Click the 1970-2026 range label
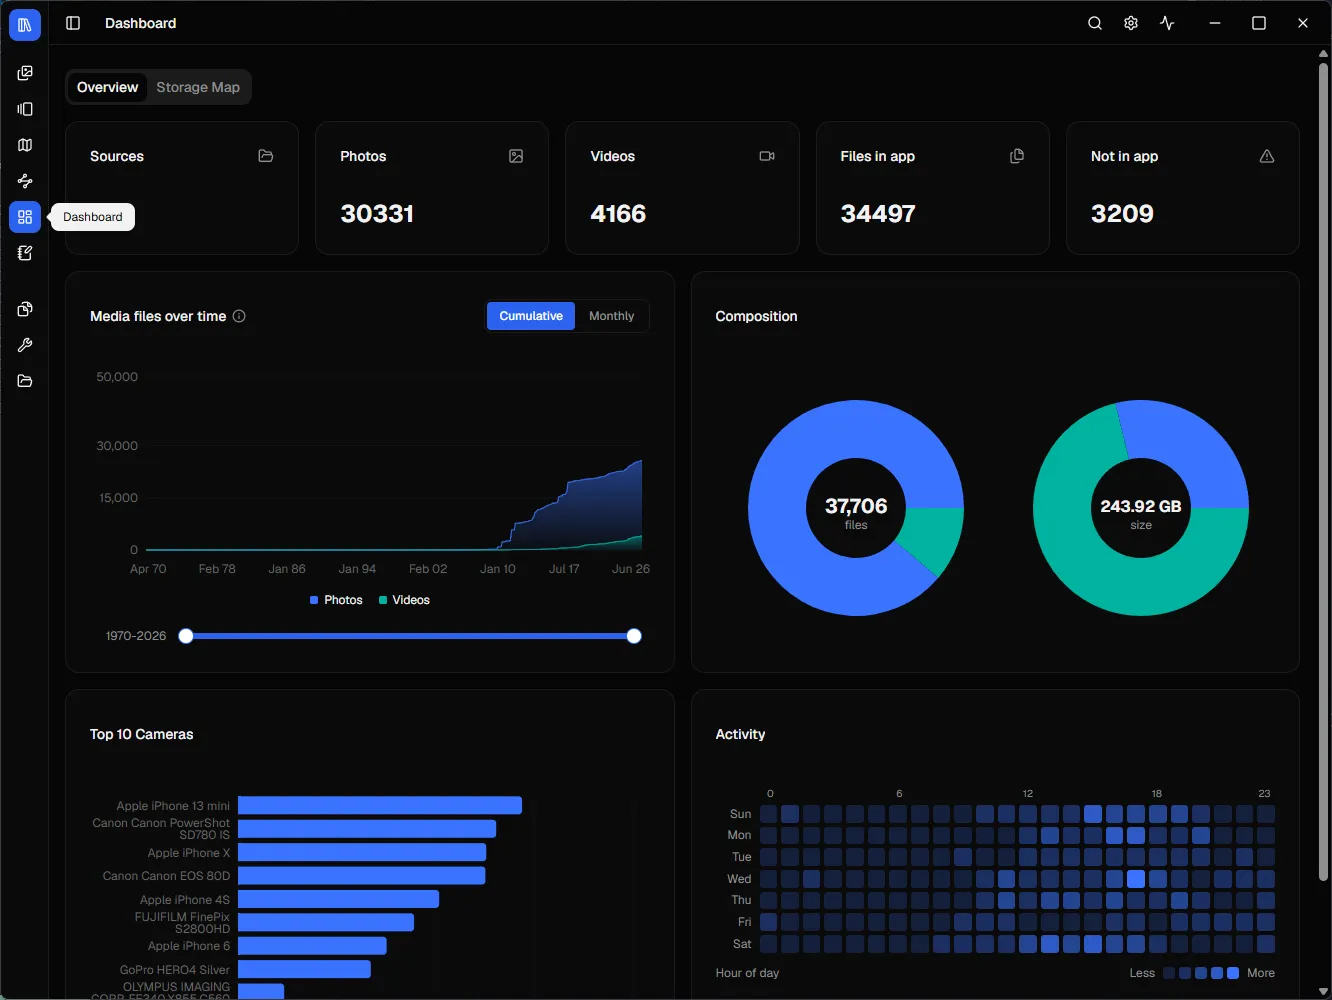 coord(136,636)
